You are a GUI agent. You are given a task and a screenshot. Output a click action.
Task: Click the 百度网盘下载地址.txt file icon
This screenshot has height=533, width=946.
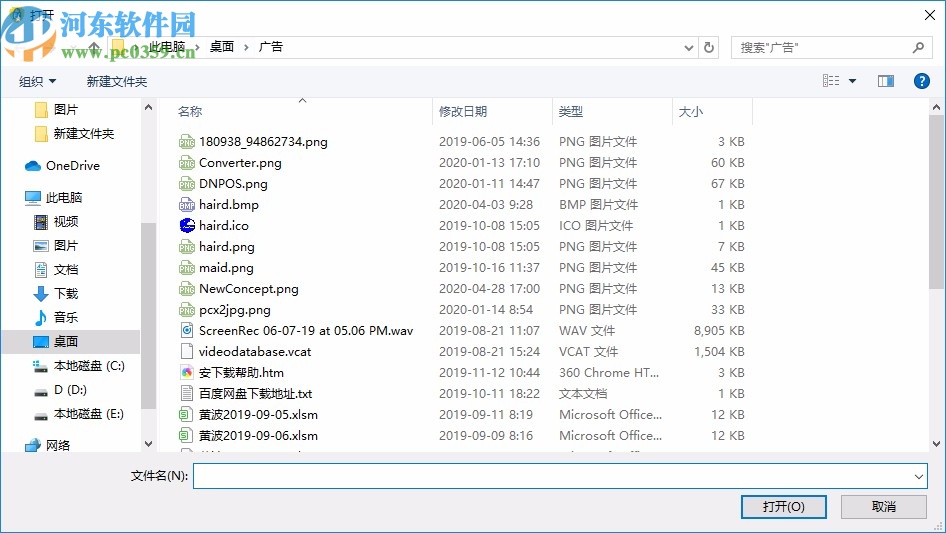click(x=187, y=394)
